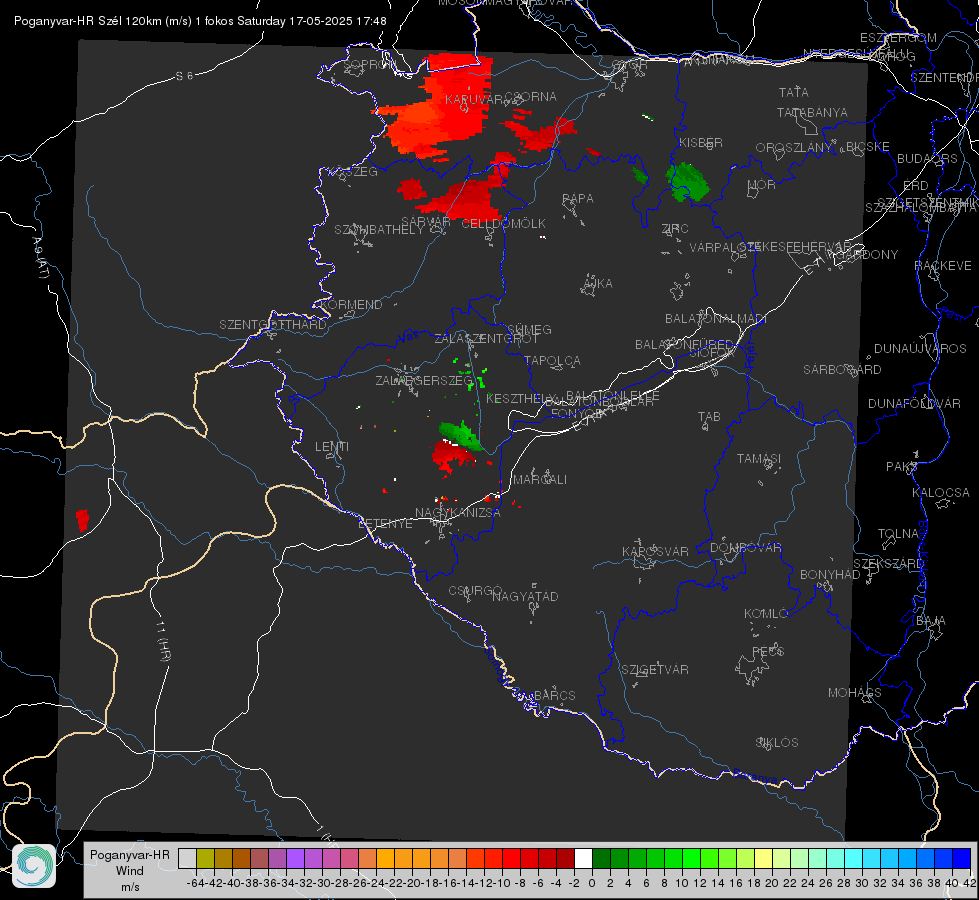
Task: Click the PAKS city label
Action: click(902, 467)
